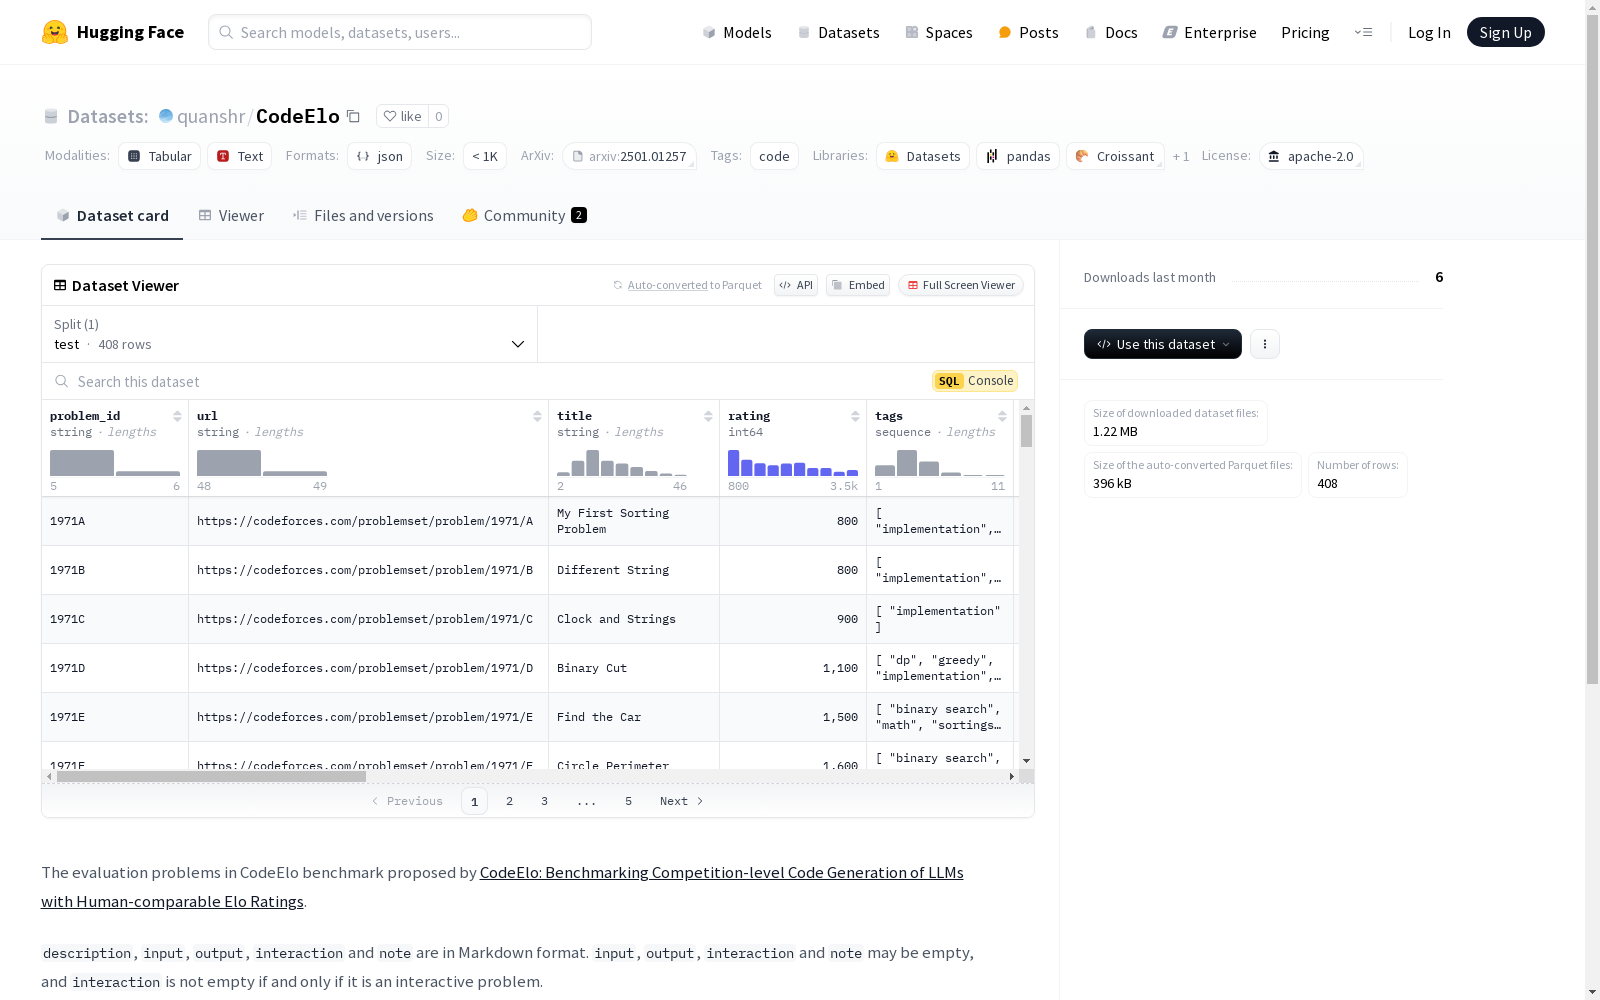The height and width of the screenshot is (1000, 1600).
Task: Open the SQL Console
Action: pos(975,381)
